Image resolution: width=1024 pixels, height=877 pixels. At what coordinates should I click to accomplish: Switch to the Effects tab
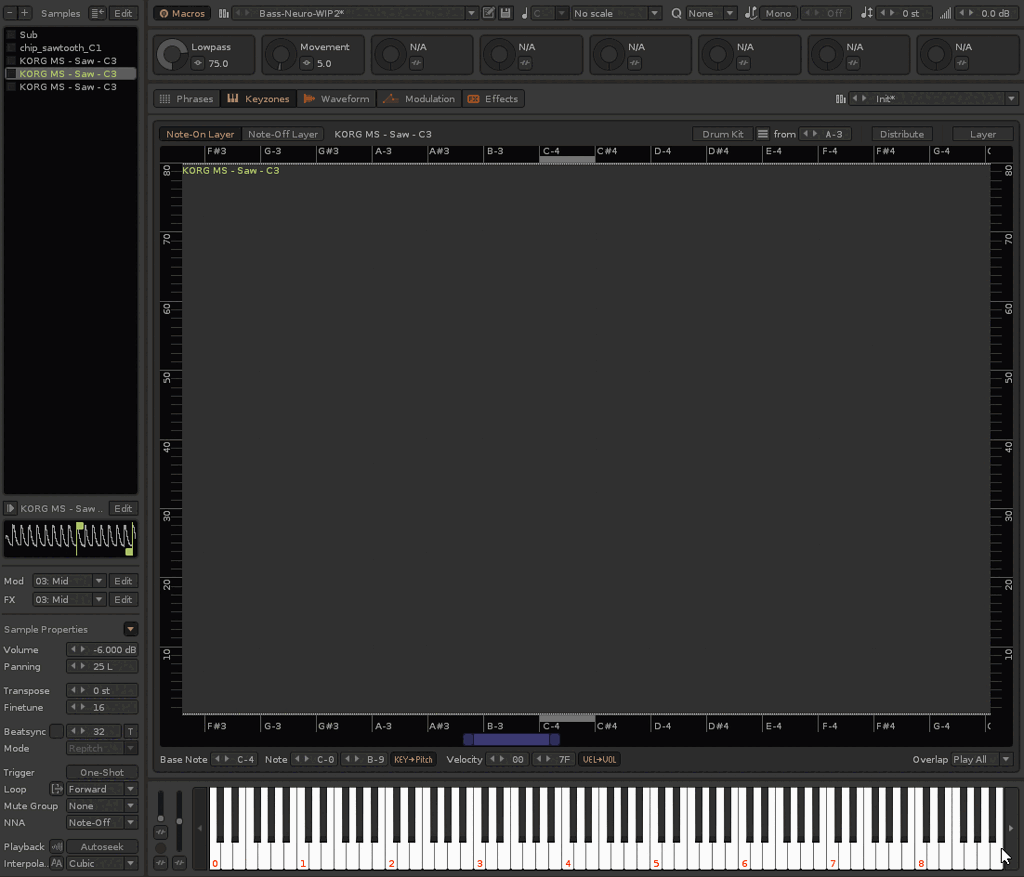(x=493, y=99)
